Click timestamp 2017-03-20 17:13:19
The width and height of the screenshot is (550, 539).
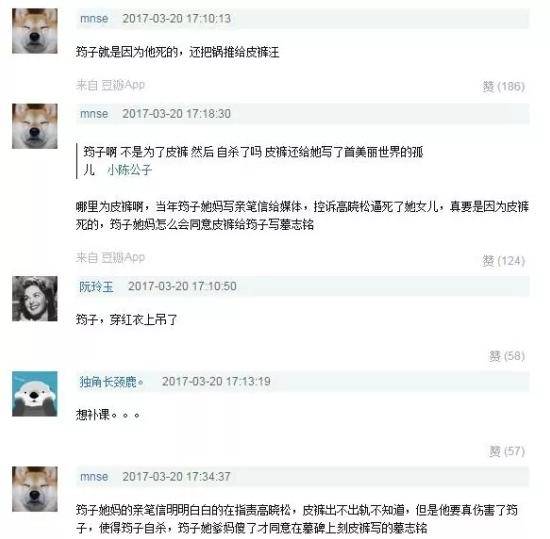coord(216,382)
